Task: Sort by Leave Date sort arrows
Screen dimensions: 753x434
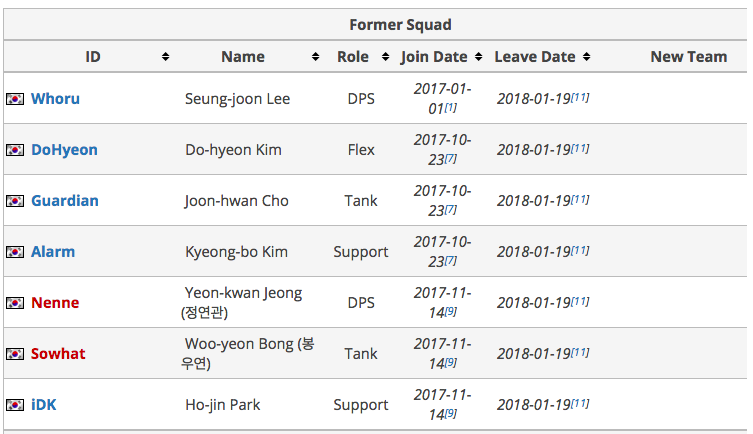Action: [586, 57]
